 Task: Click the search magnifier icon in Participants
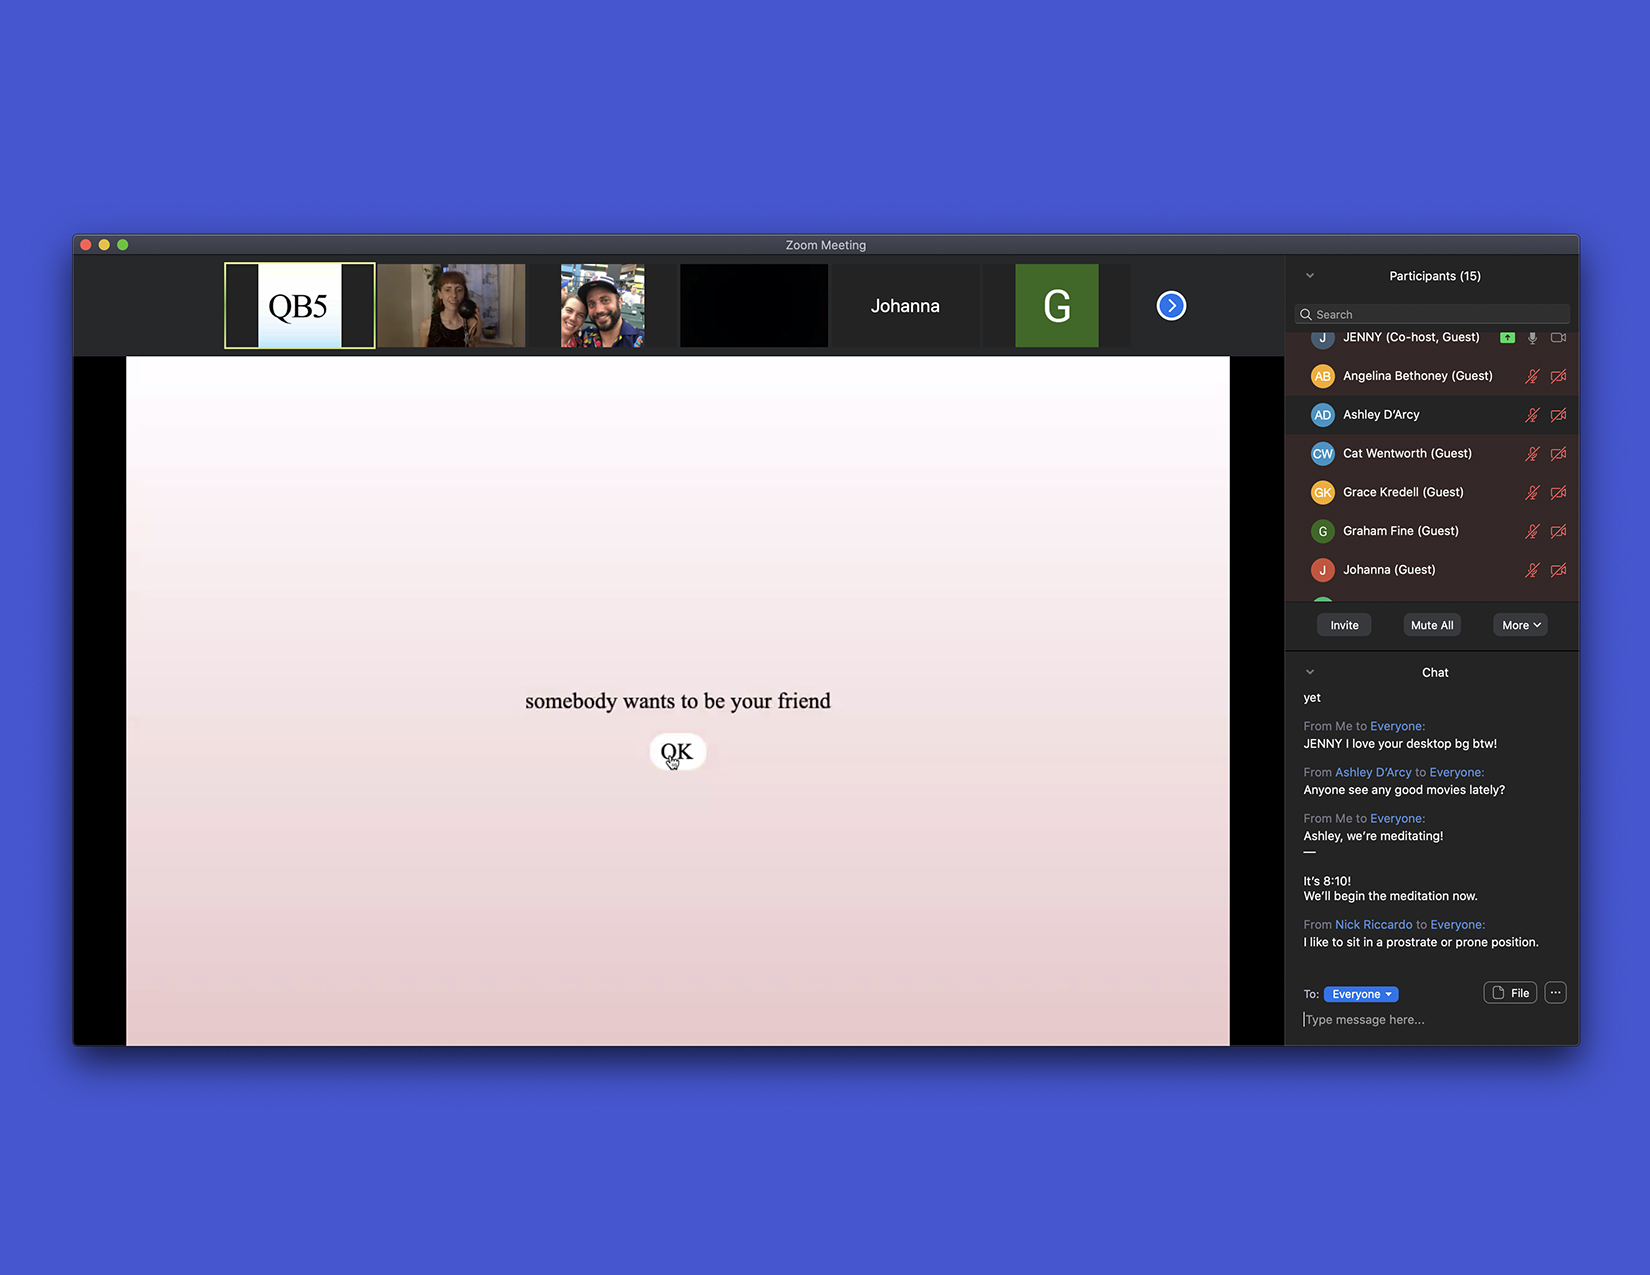click(x=1306, y=315)
